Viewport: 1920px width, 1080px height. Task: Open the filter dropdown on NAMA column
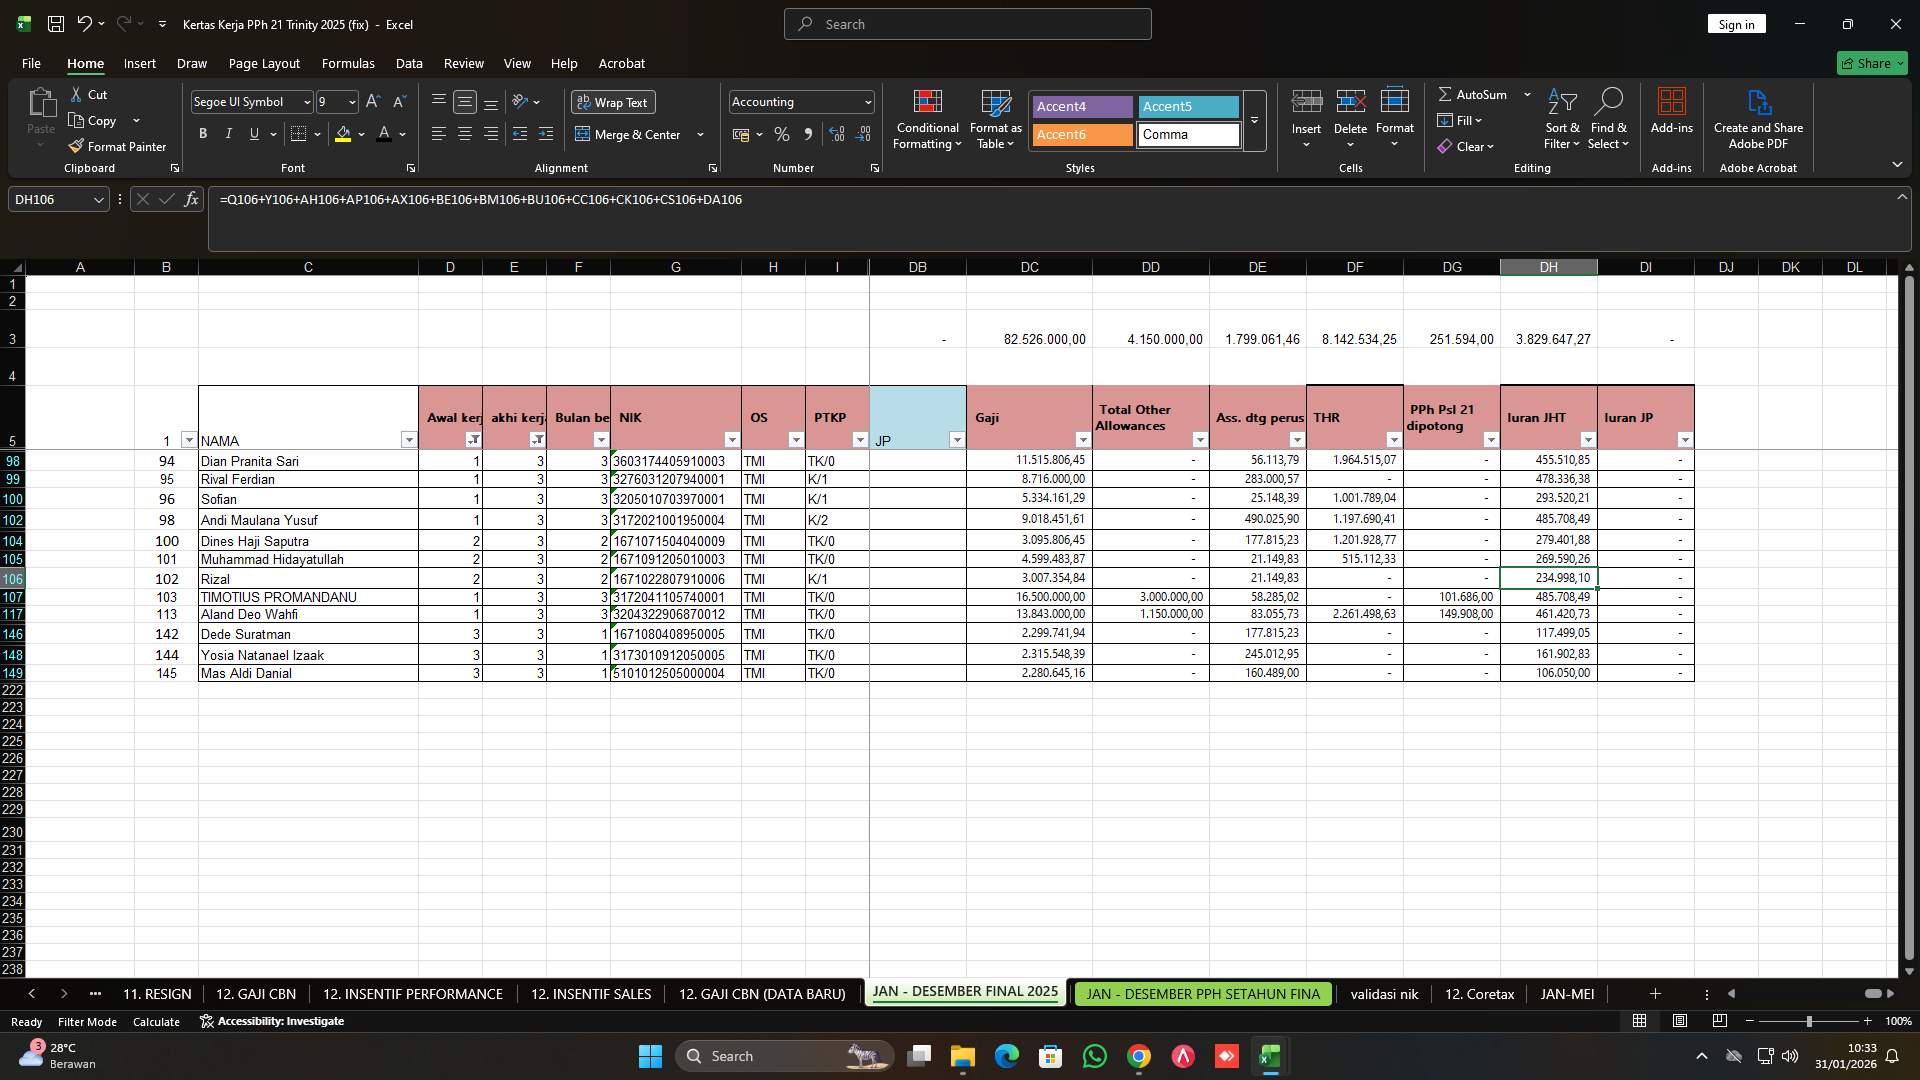(x=409, y=440)
